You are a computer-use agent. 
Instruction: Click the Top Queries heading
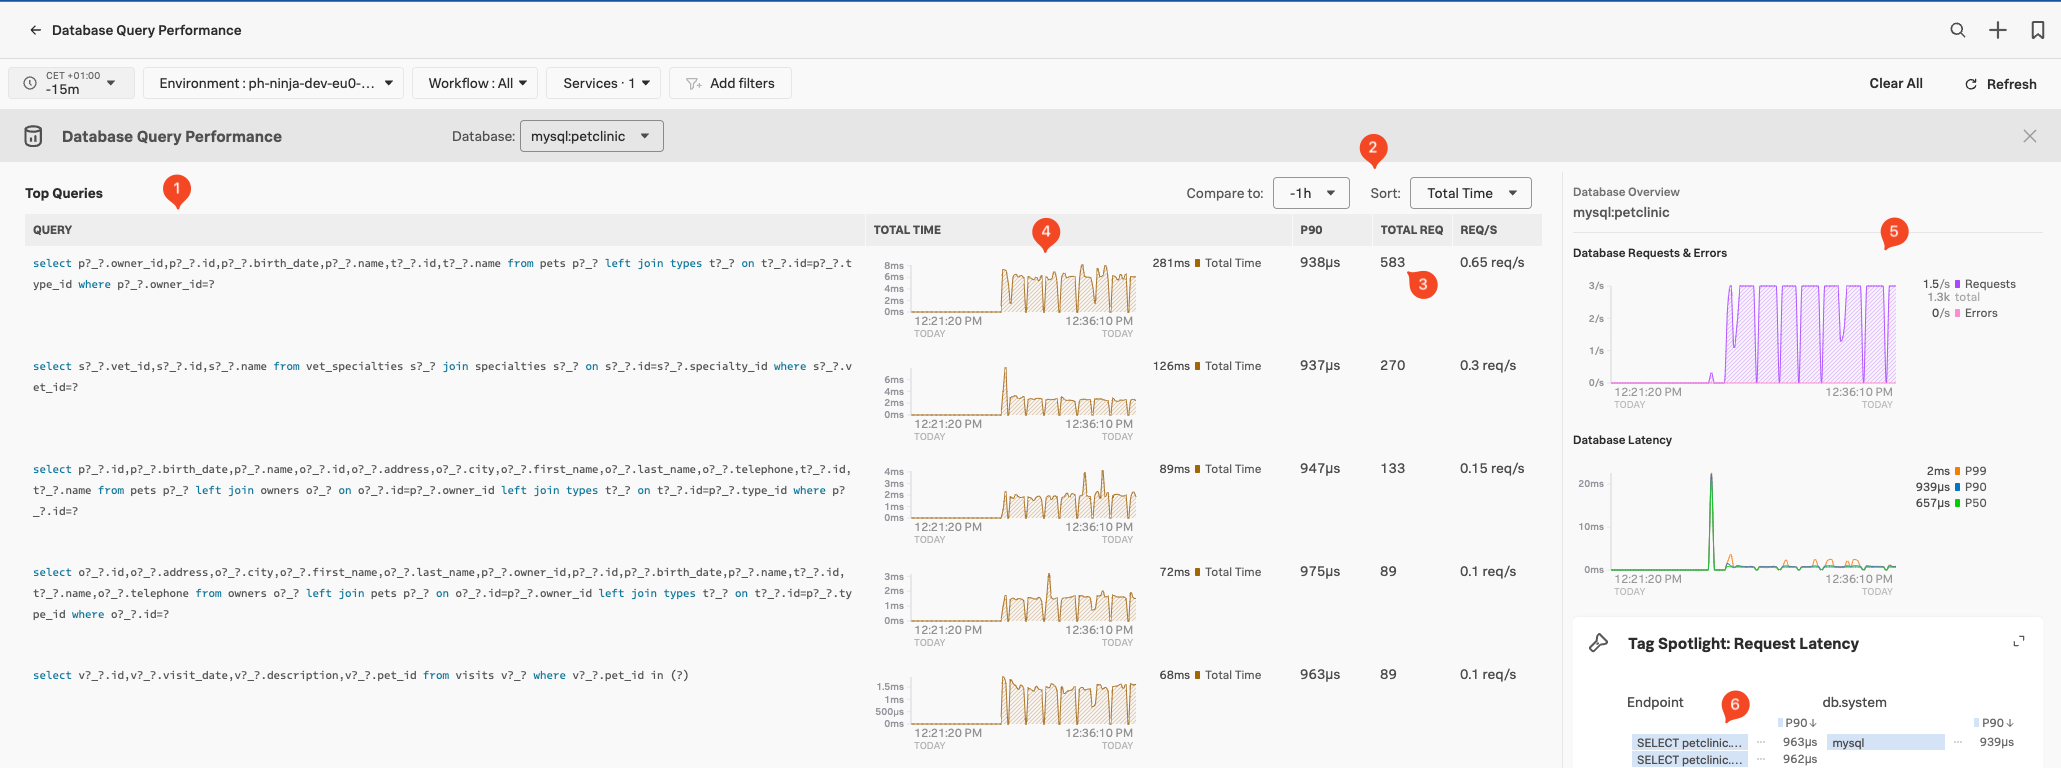(64, 193)
